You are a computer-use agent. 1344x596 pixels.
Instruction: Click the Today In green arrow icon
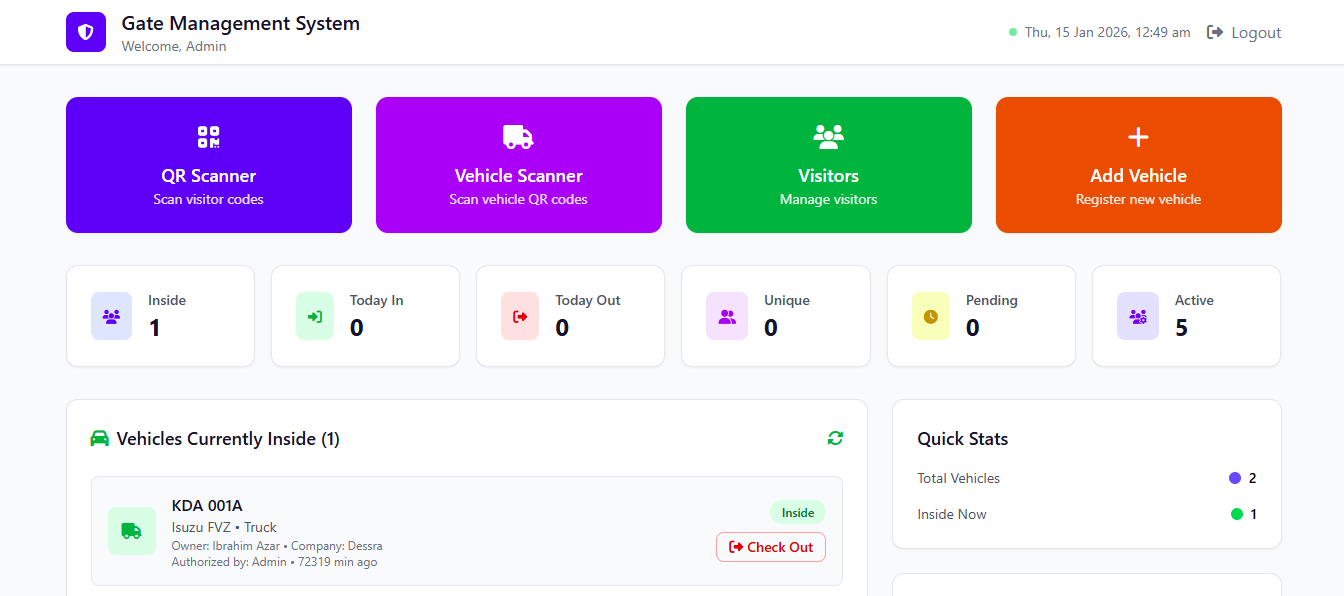point(315,316)
